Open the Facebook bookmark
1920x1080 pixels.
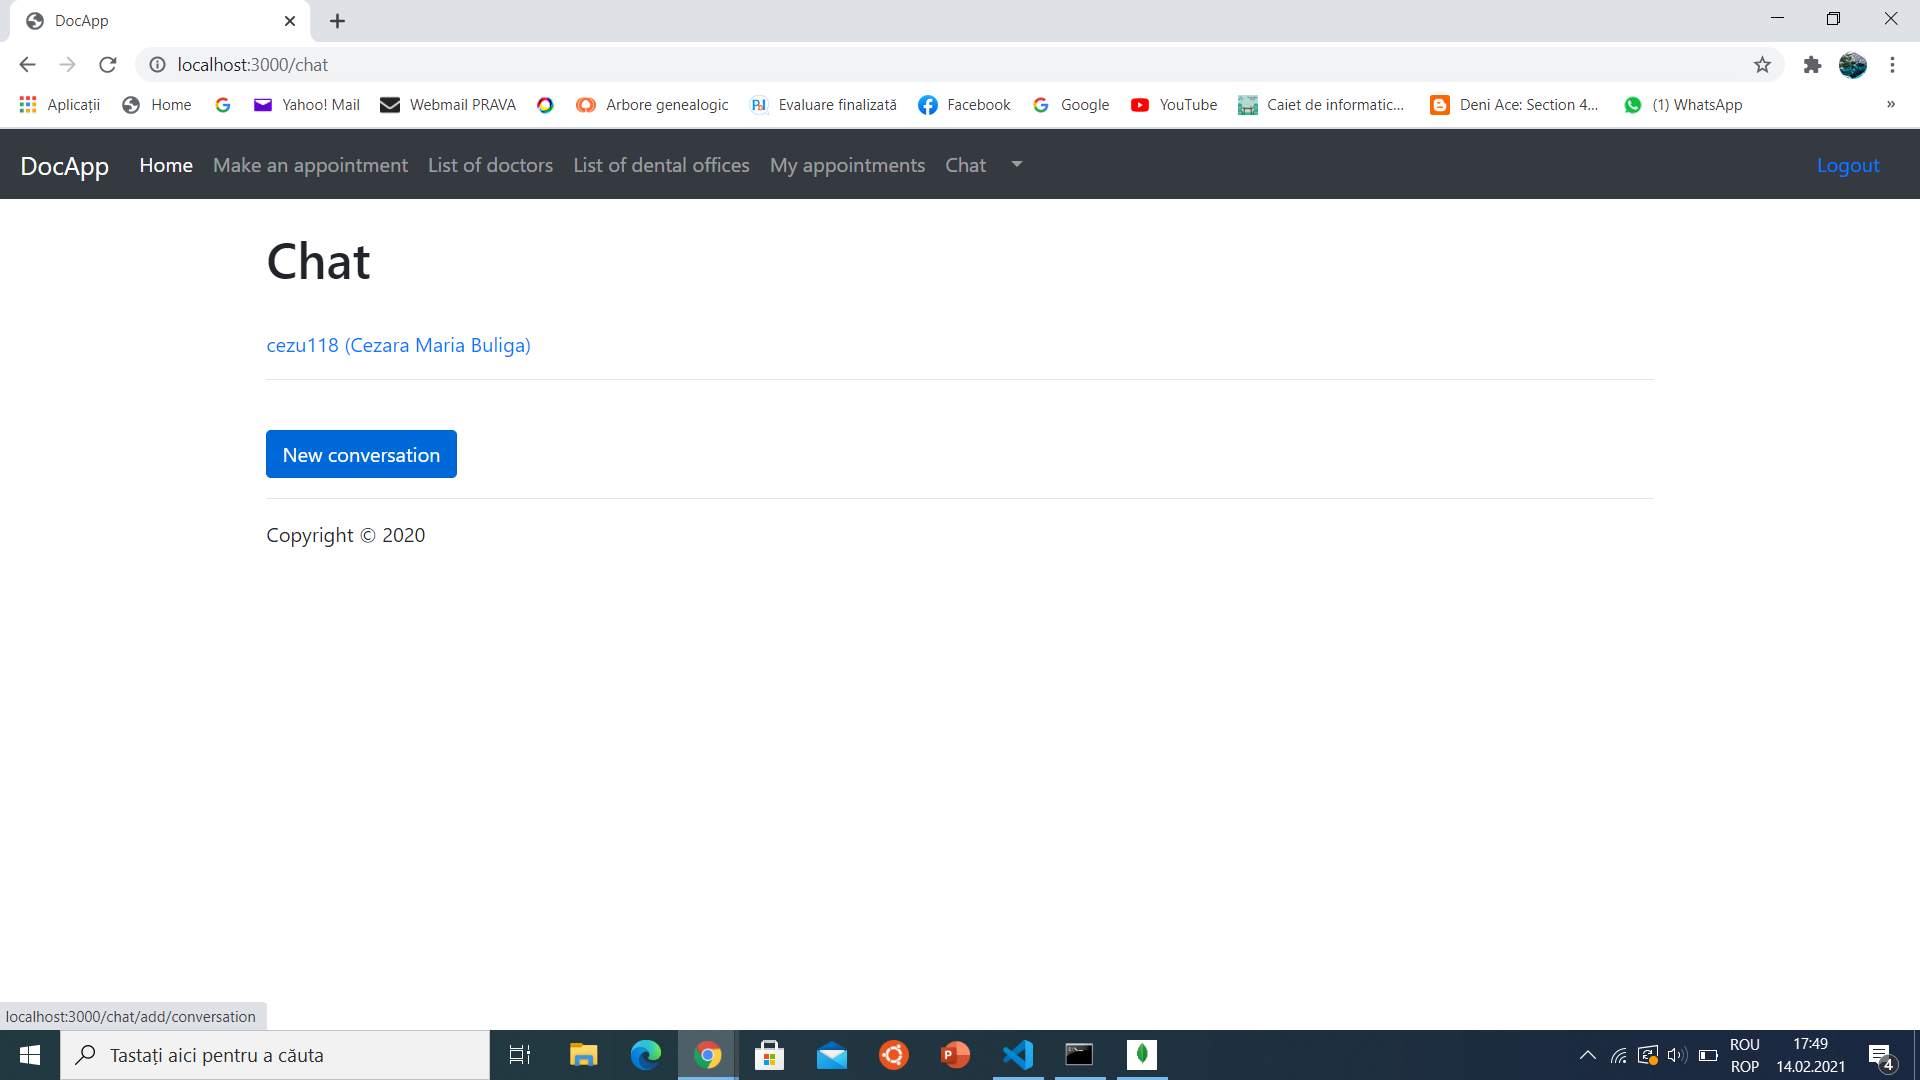click(963, 104)
